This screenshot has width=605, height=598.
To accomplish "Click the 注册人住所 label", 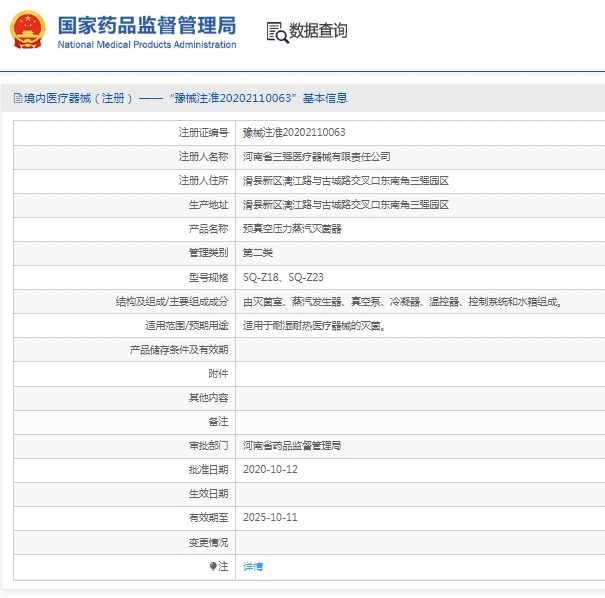I will click(x=203, y=181).
